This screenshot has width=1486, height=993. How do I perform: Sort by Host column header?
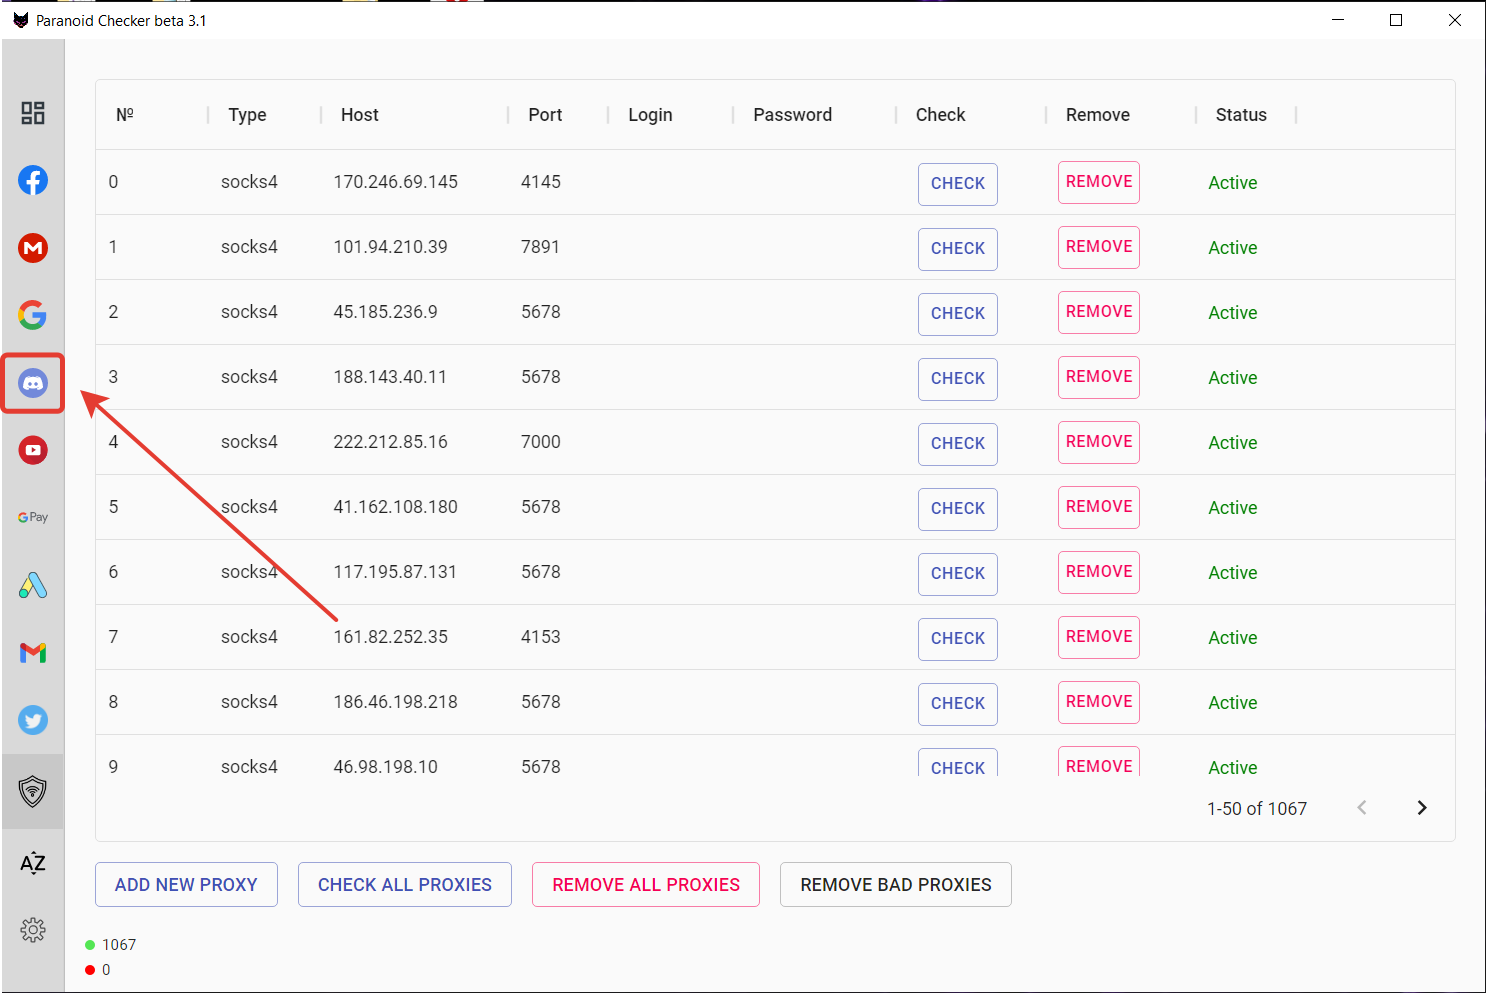[x=360, y=115]
